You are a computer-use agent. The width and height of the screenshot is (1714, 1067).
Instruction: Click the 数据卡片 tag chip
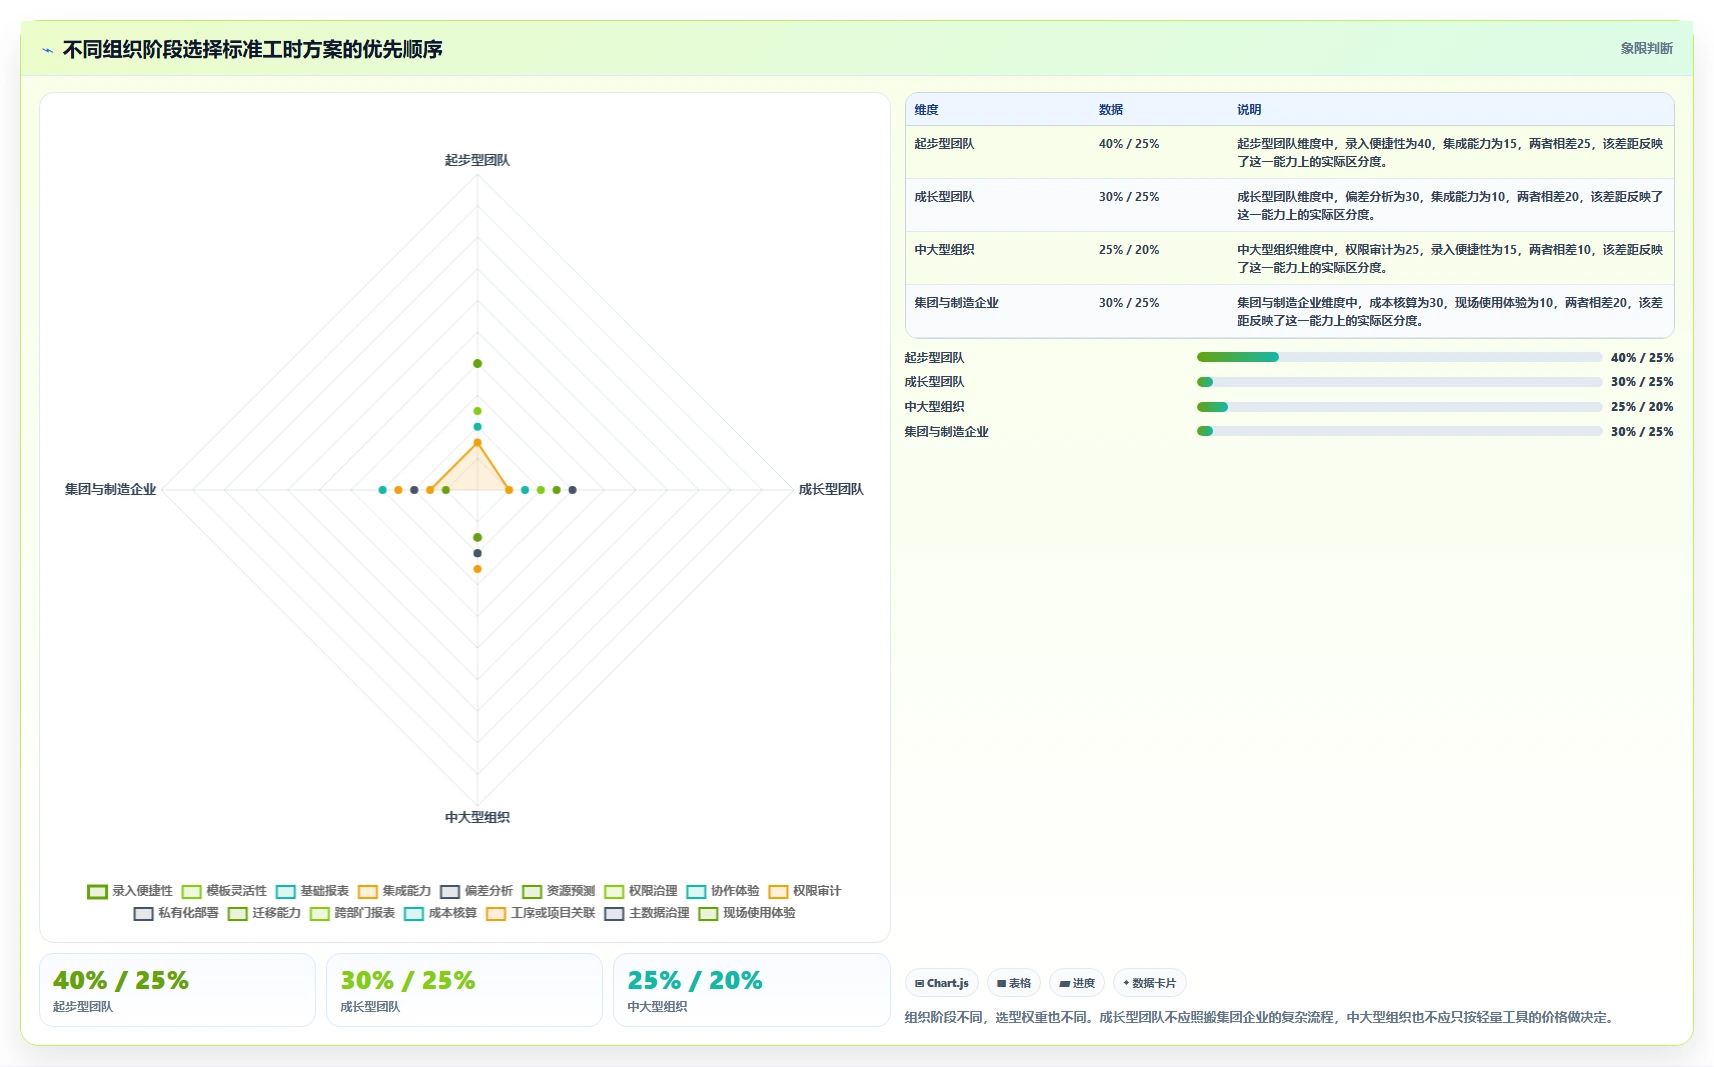pyautogui.click(x=1150, y=983)
